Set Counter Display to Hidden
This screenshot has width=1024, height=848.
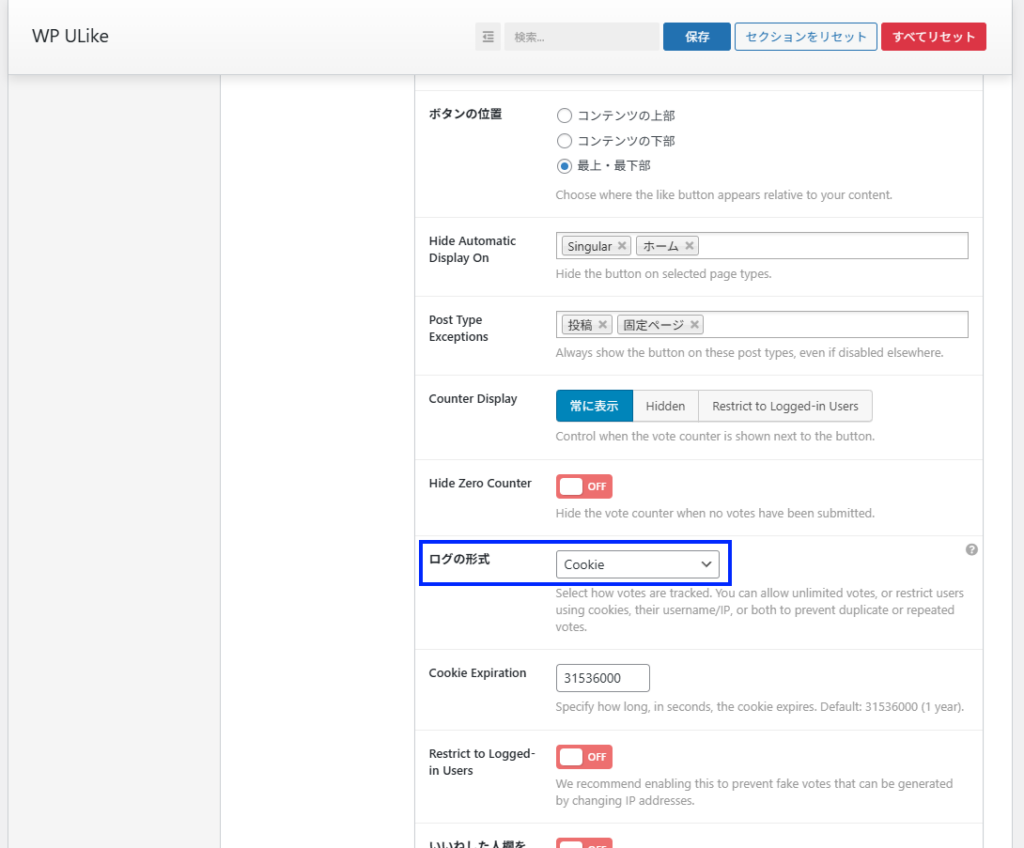[665, 406]
